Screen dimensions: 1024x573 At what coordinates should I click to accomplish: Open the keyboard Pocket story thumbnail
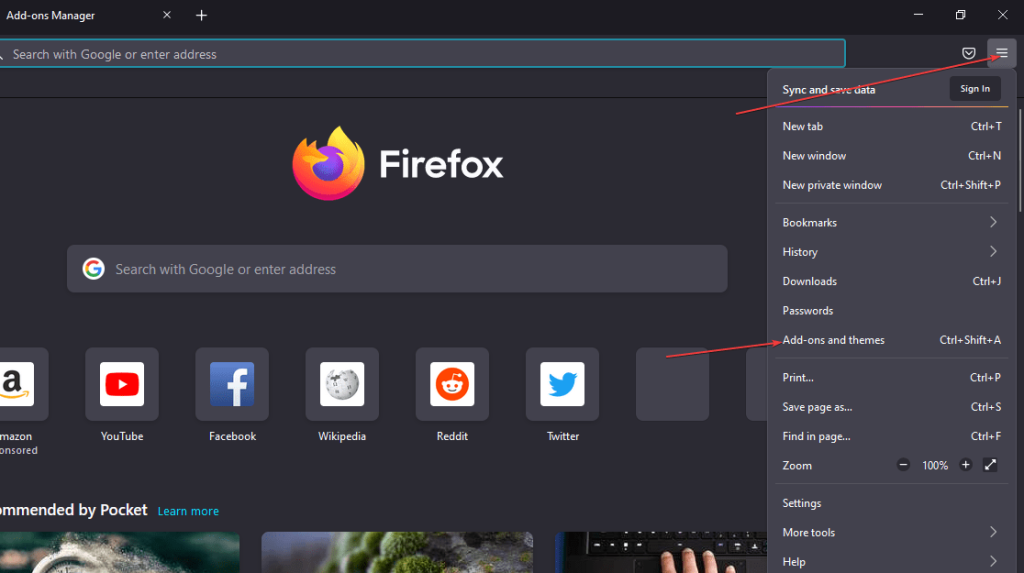[661, 552]
